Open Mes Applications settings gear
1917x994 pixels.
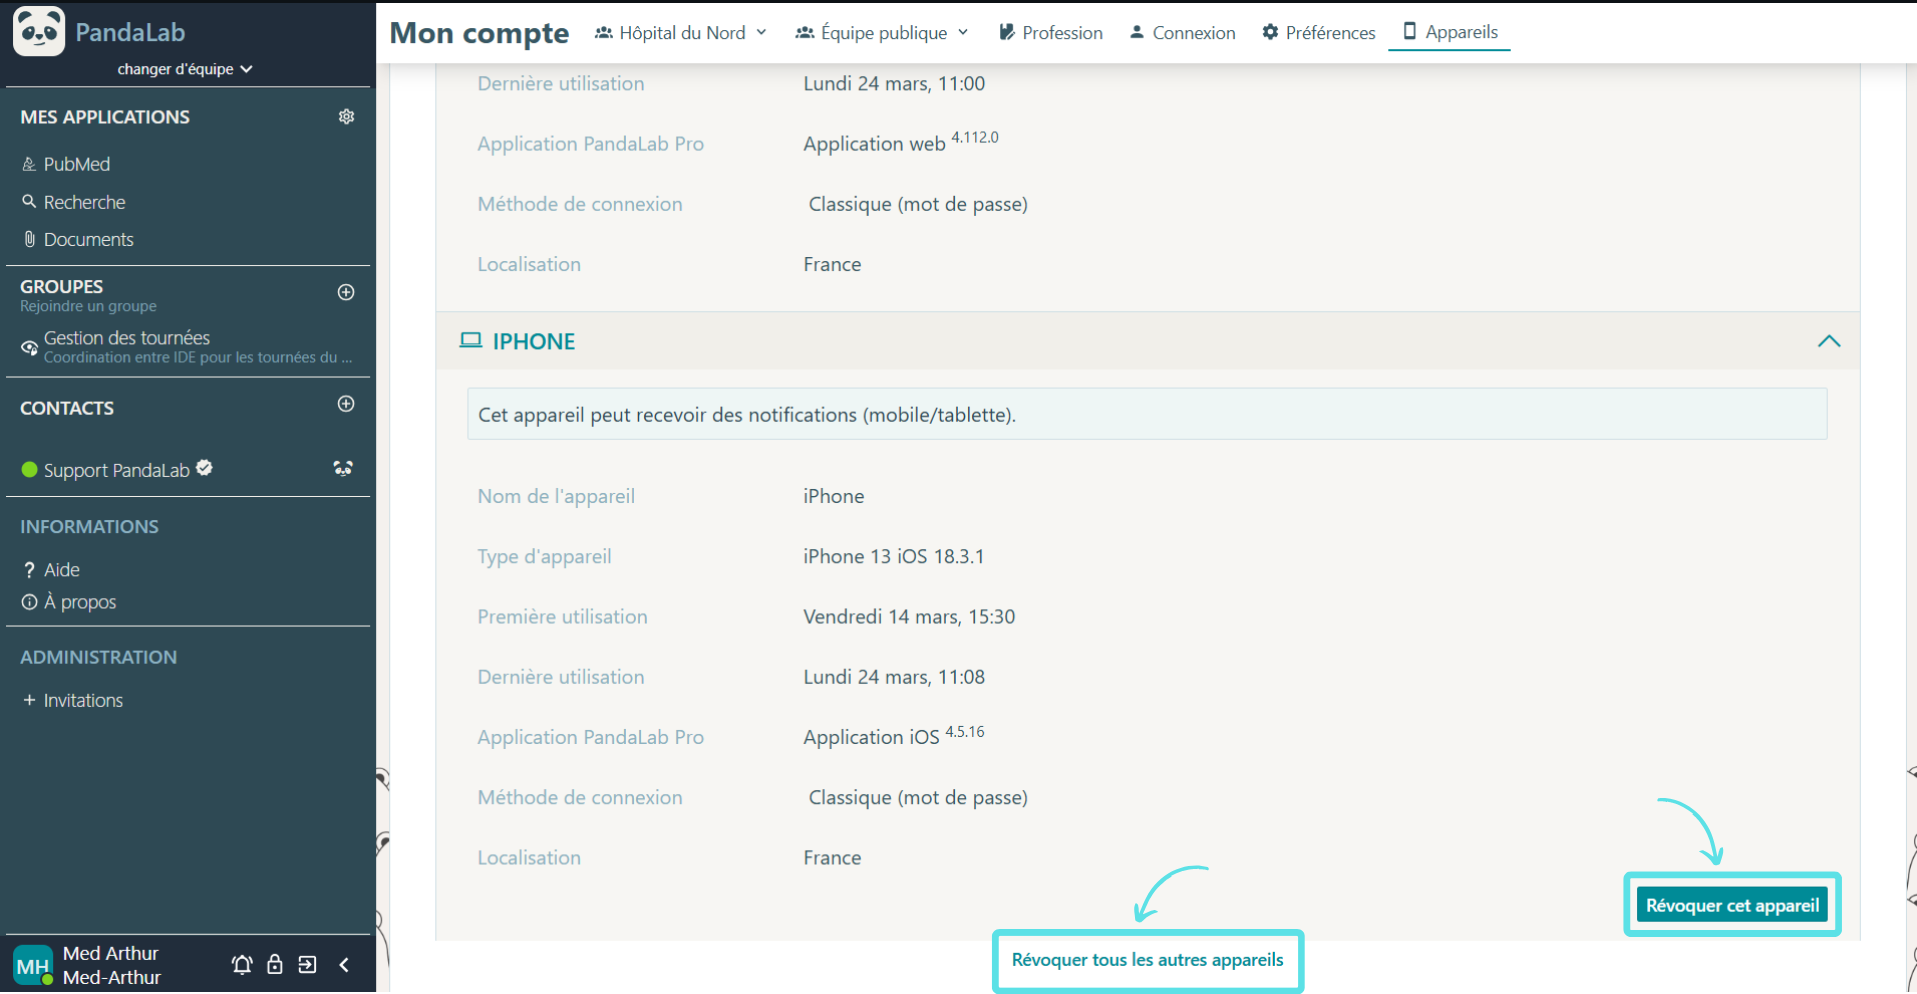(x=346, y=117)
